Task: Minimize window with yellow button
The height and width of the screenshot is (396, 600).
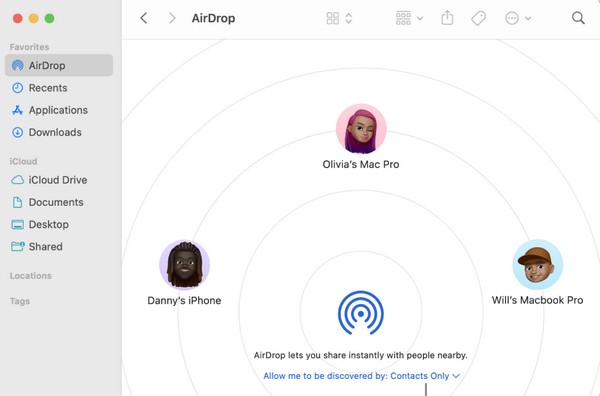Action: coord(34,18)
